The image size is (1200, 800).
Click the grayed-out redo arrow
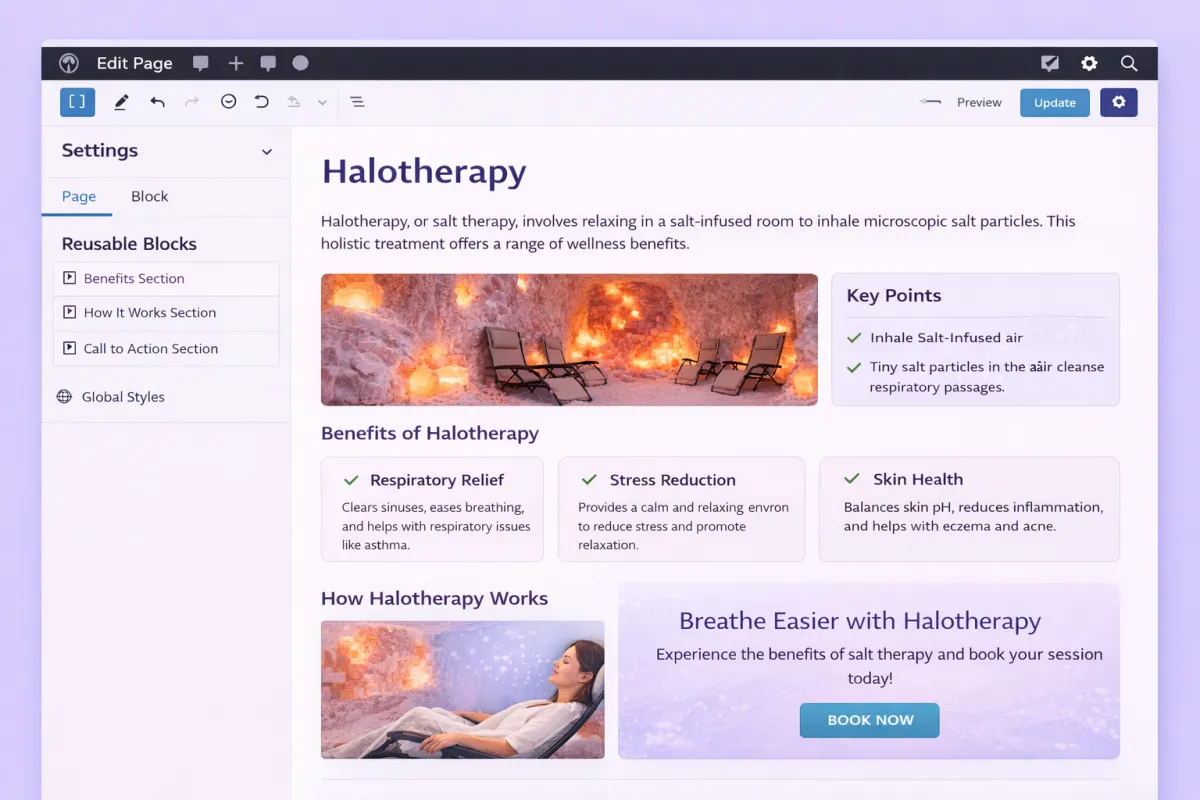192,102
